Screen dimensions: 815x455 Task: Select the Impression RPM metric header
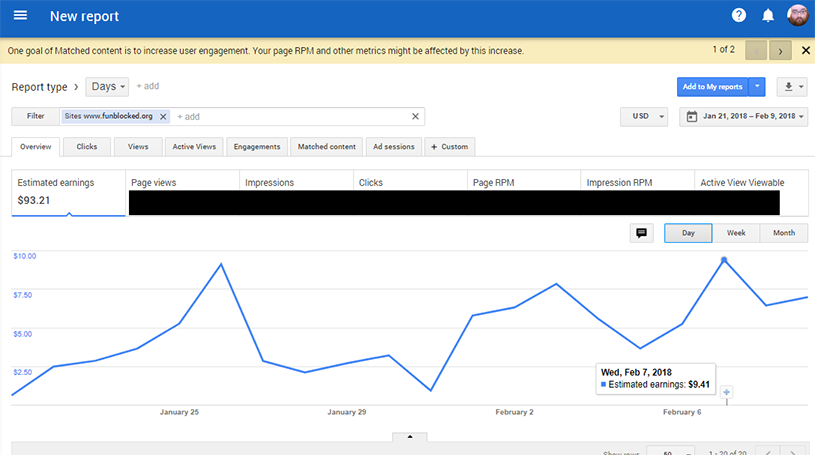pyautogui.click(x=619, y=183)
